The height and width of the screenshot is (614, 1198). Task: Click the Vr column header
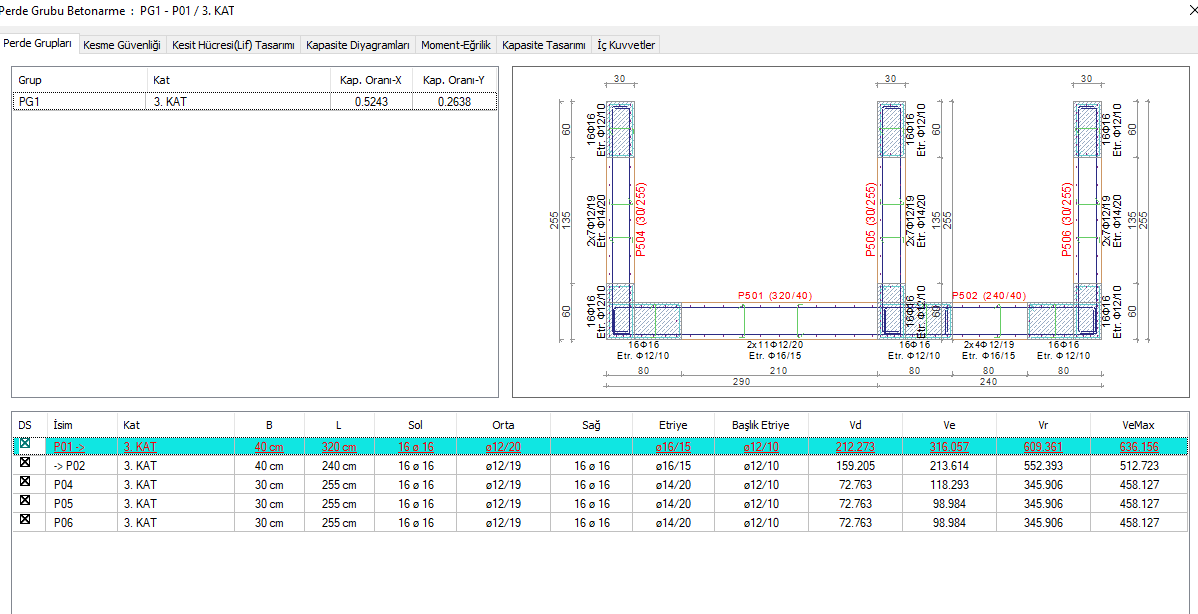[x=1046, y=423]
